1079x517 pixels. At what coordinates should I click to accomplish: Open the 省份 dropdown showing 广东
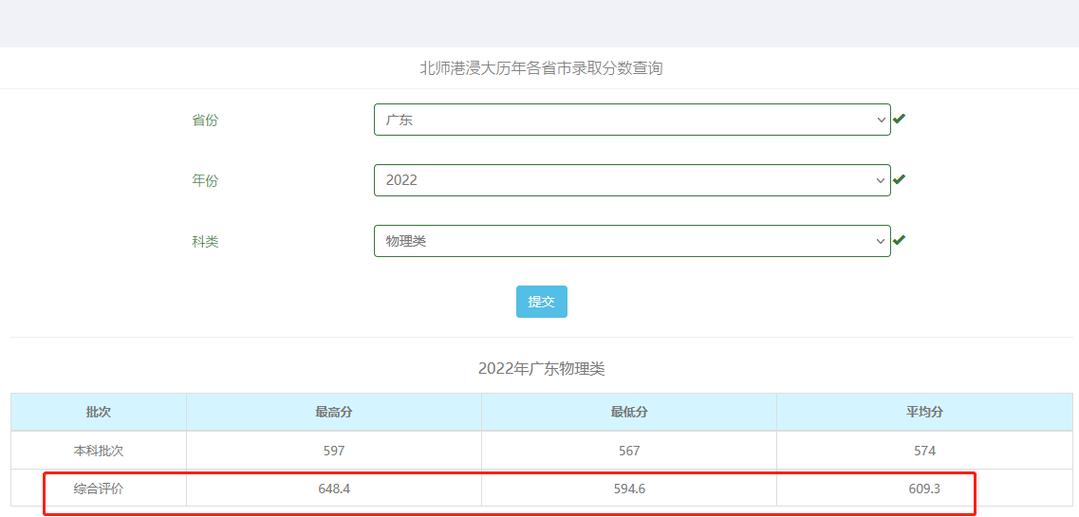tap(632, 120)
